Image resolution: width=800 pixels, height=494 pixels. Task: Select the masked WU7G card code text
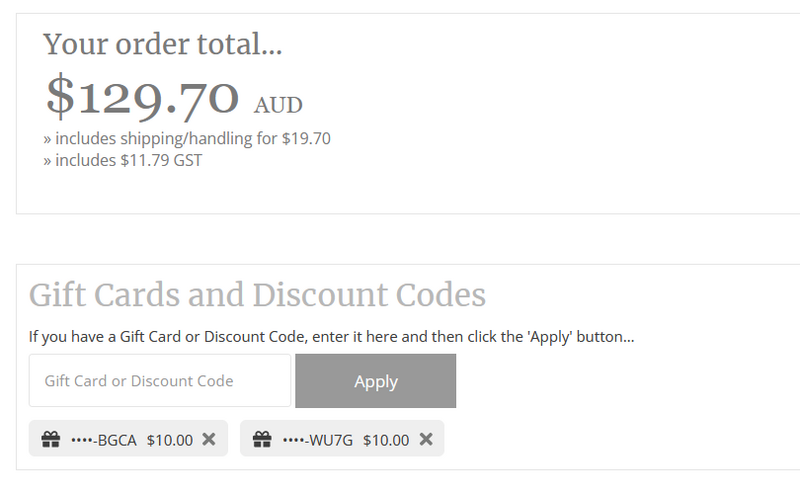click(318, 439)
